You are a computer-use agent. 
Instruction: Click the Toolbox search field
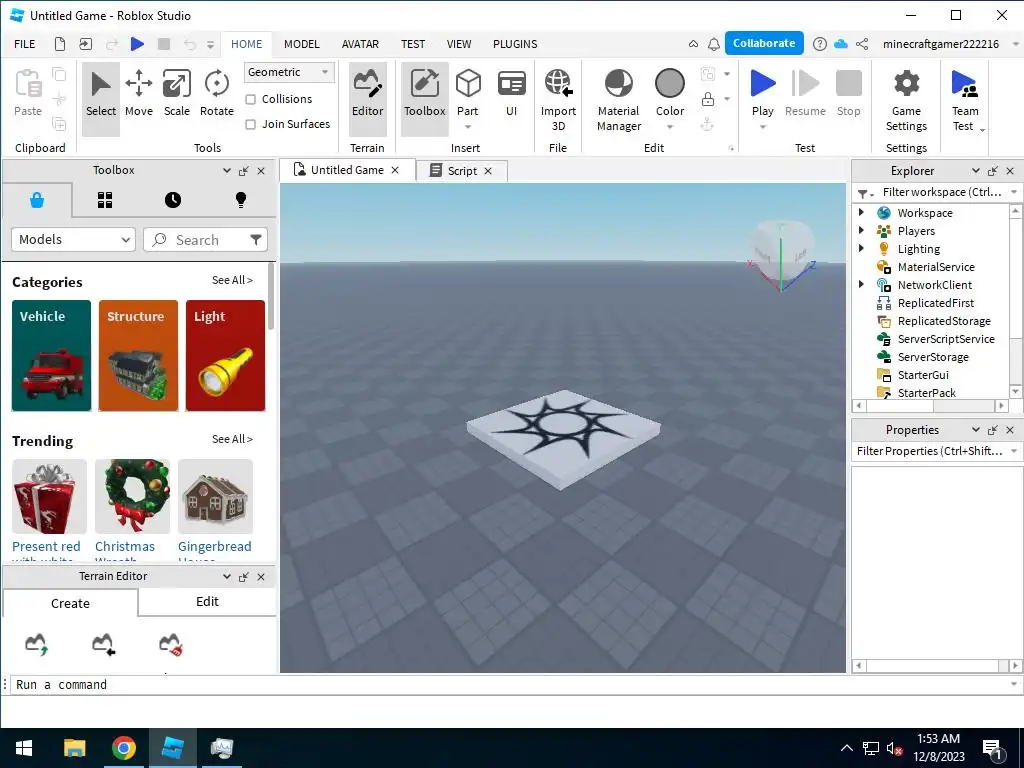pyautogui.click(x=205, y=240)
